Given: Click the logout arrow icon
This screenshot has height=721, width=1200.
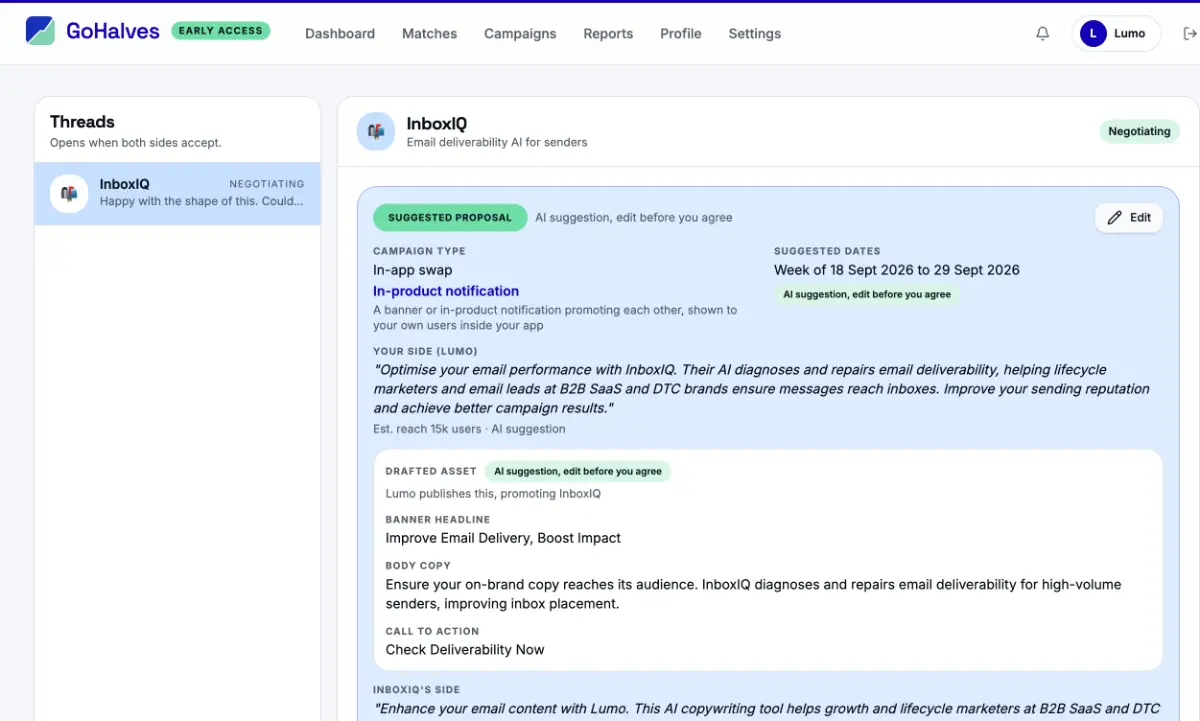Looking at the screenshot, I should point(1189,33).
